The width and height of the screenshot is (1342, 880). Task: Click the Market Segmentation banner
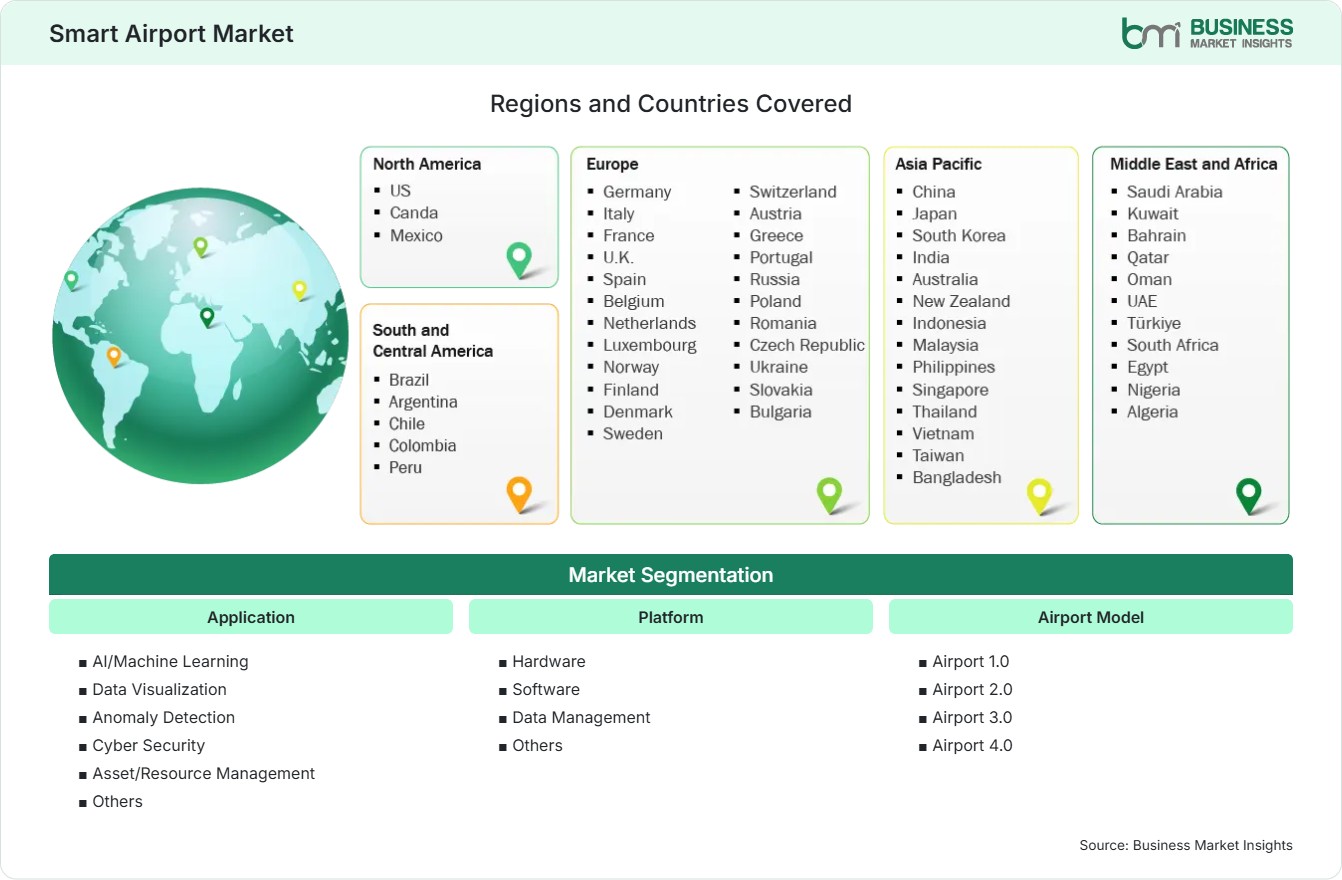[671, 575]
